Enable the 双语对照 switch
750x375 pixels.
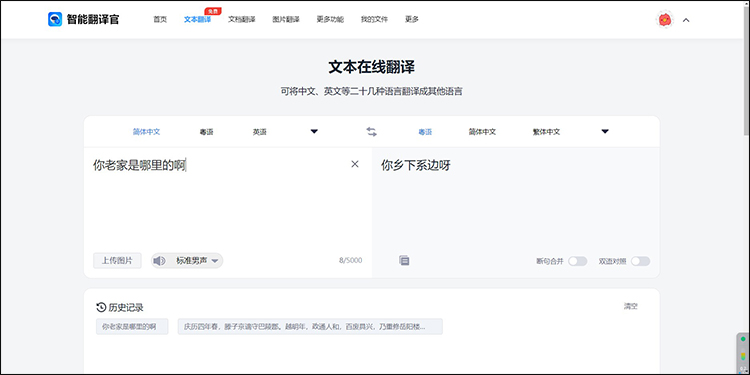640,261
